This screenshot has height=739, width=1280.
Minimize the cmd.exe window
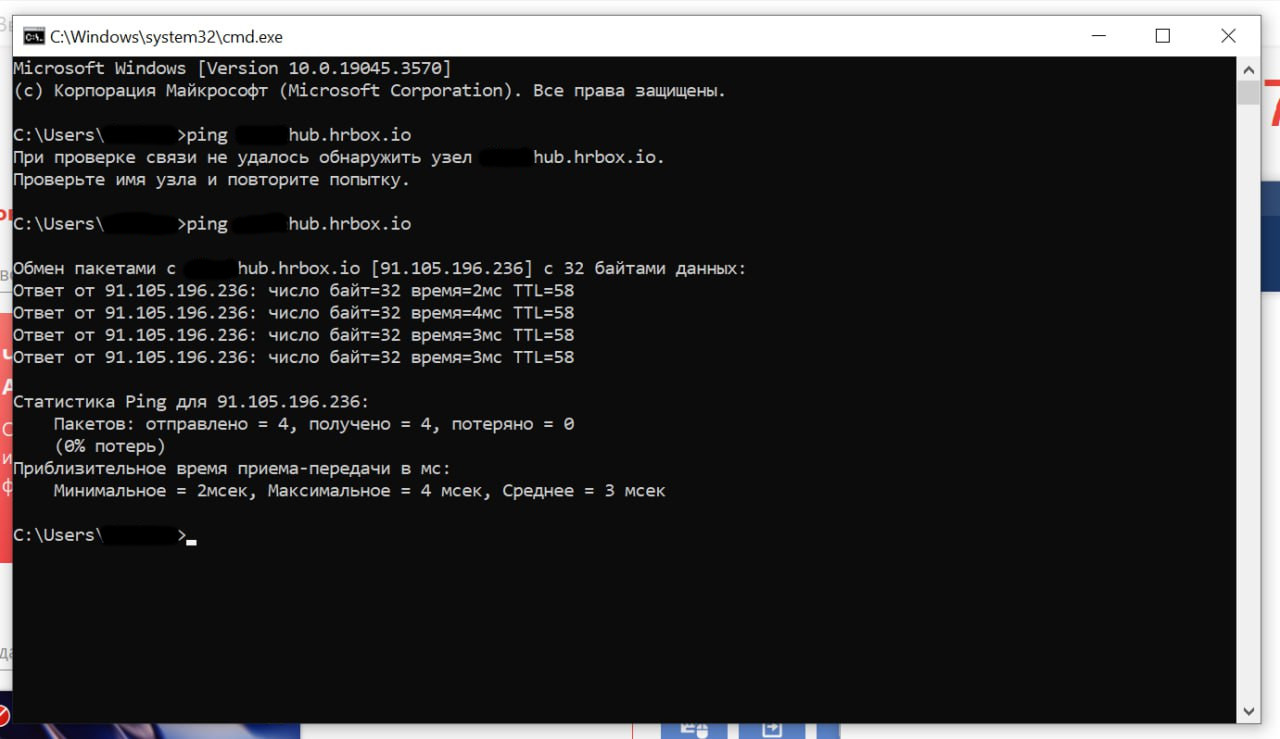[x=1097, y=36]
